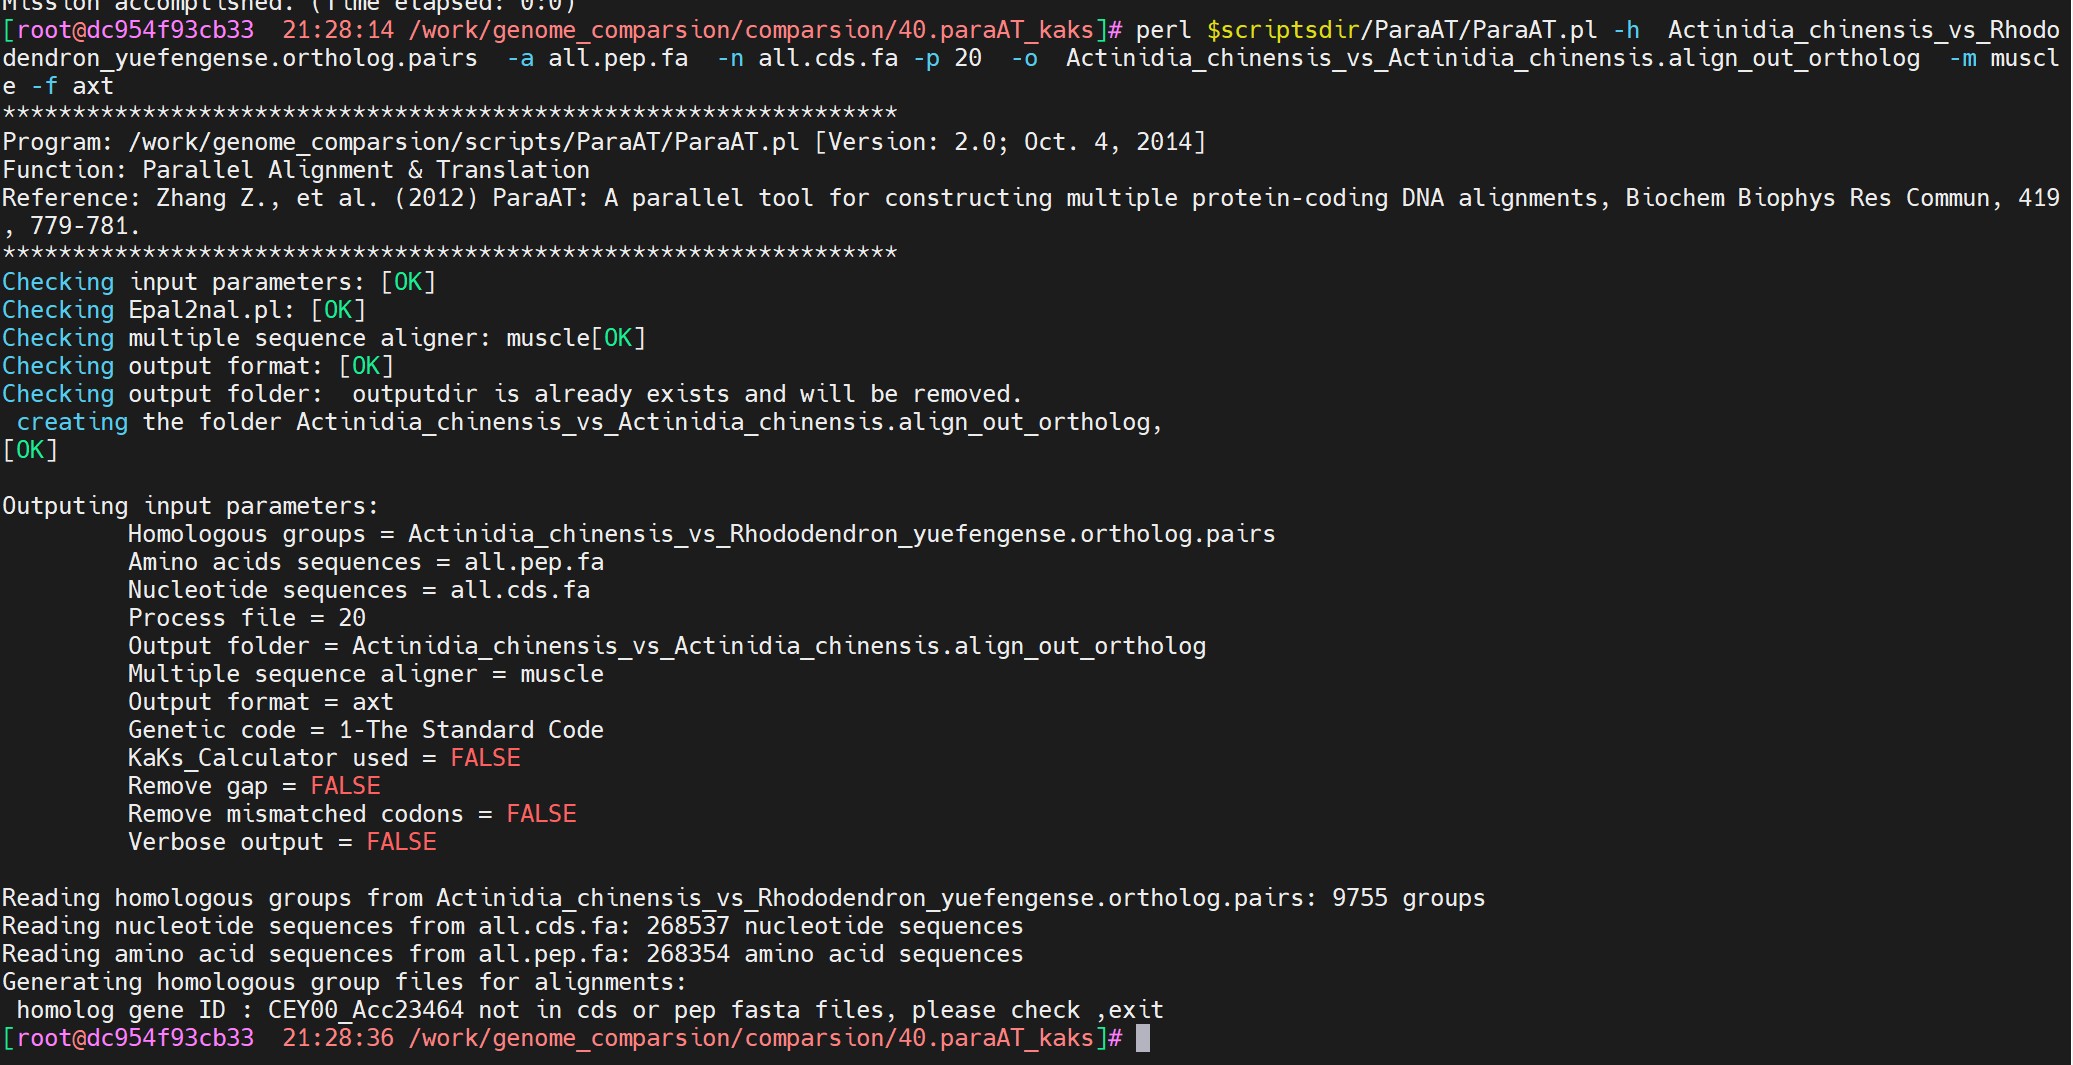This screenshot has width=2073, height=1065.
Task: Click '$scriptsdir' variable in the perl command
Action: click(1283, 30)
